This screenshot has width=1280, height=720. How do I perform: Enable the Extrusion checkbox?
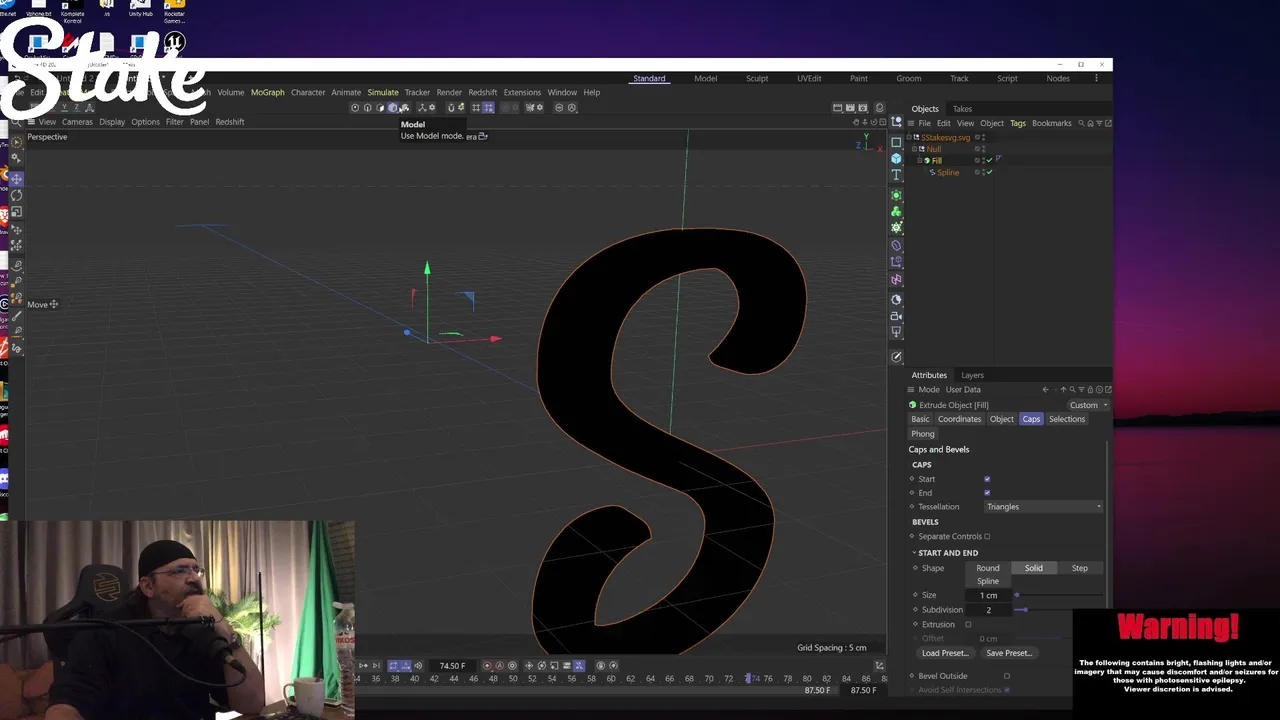click(x=968, y=624)
